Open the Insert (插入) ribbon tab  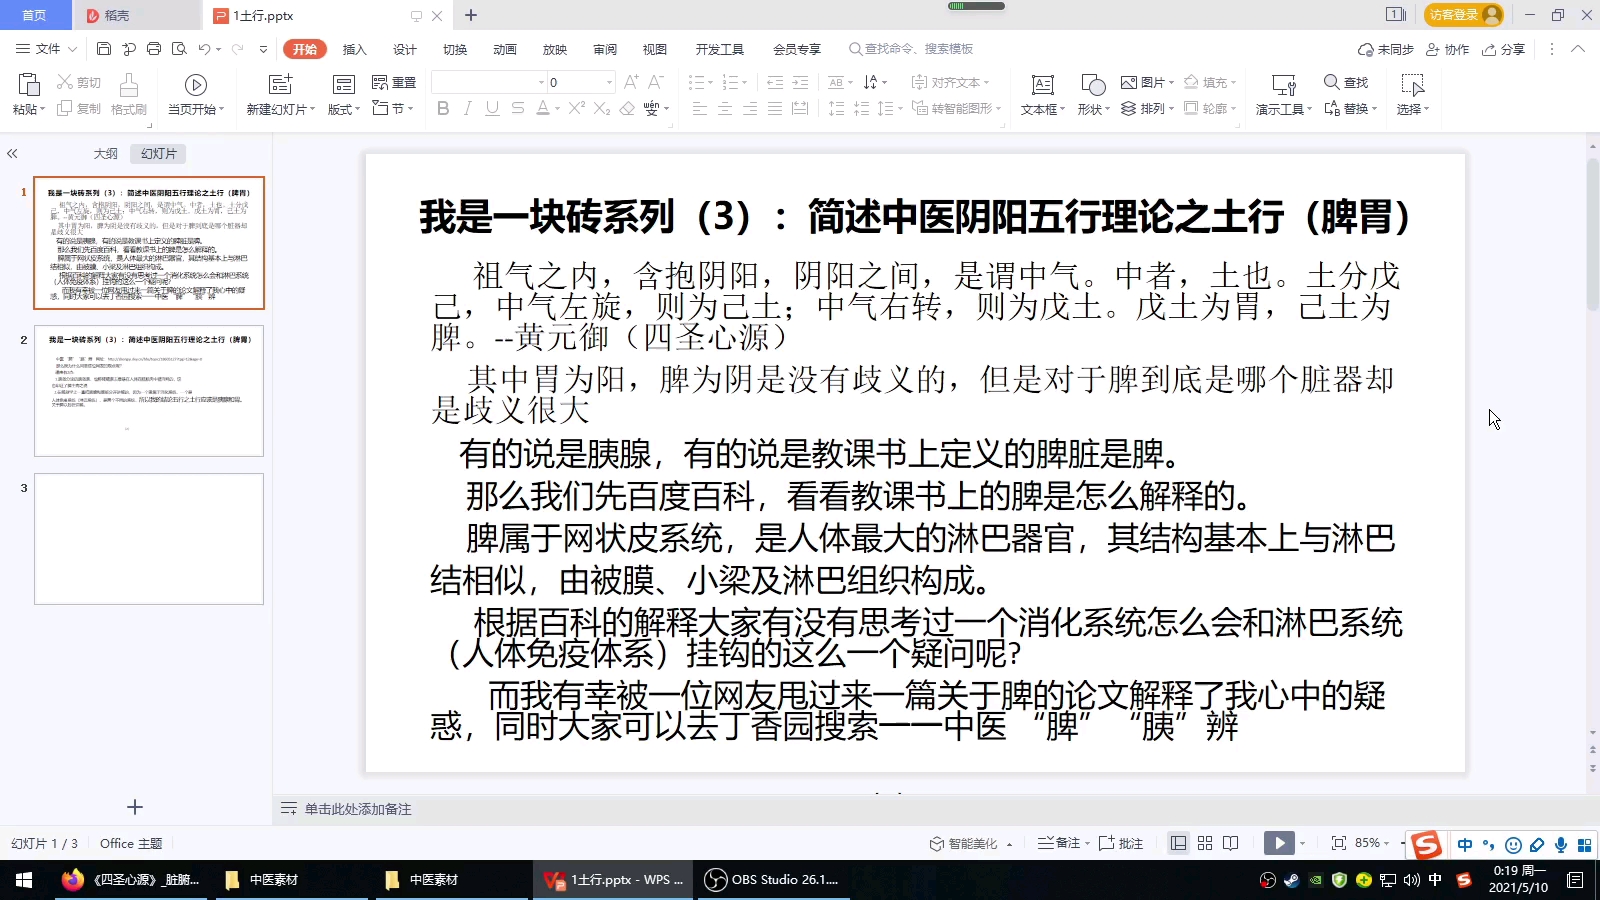354,49
